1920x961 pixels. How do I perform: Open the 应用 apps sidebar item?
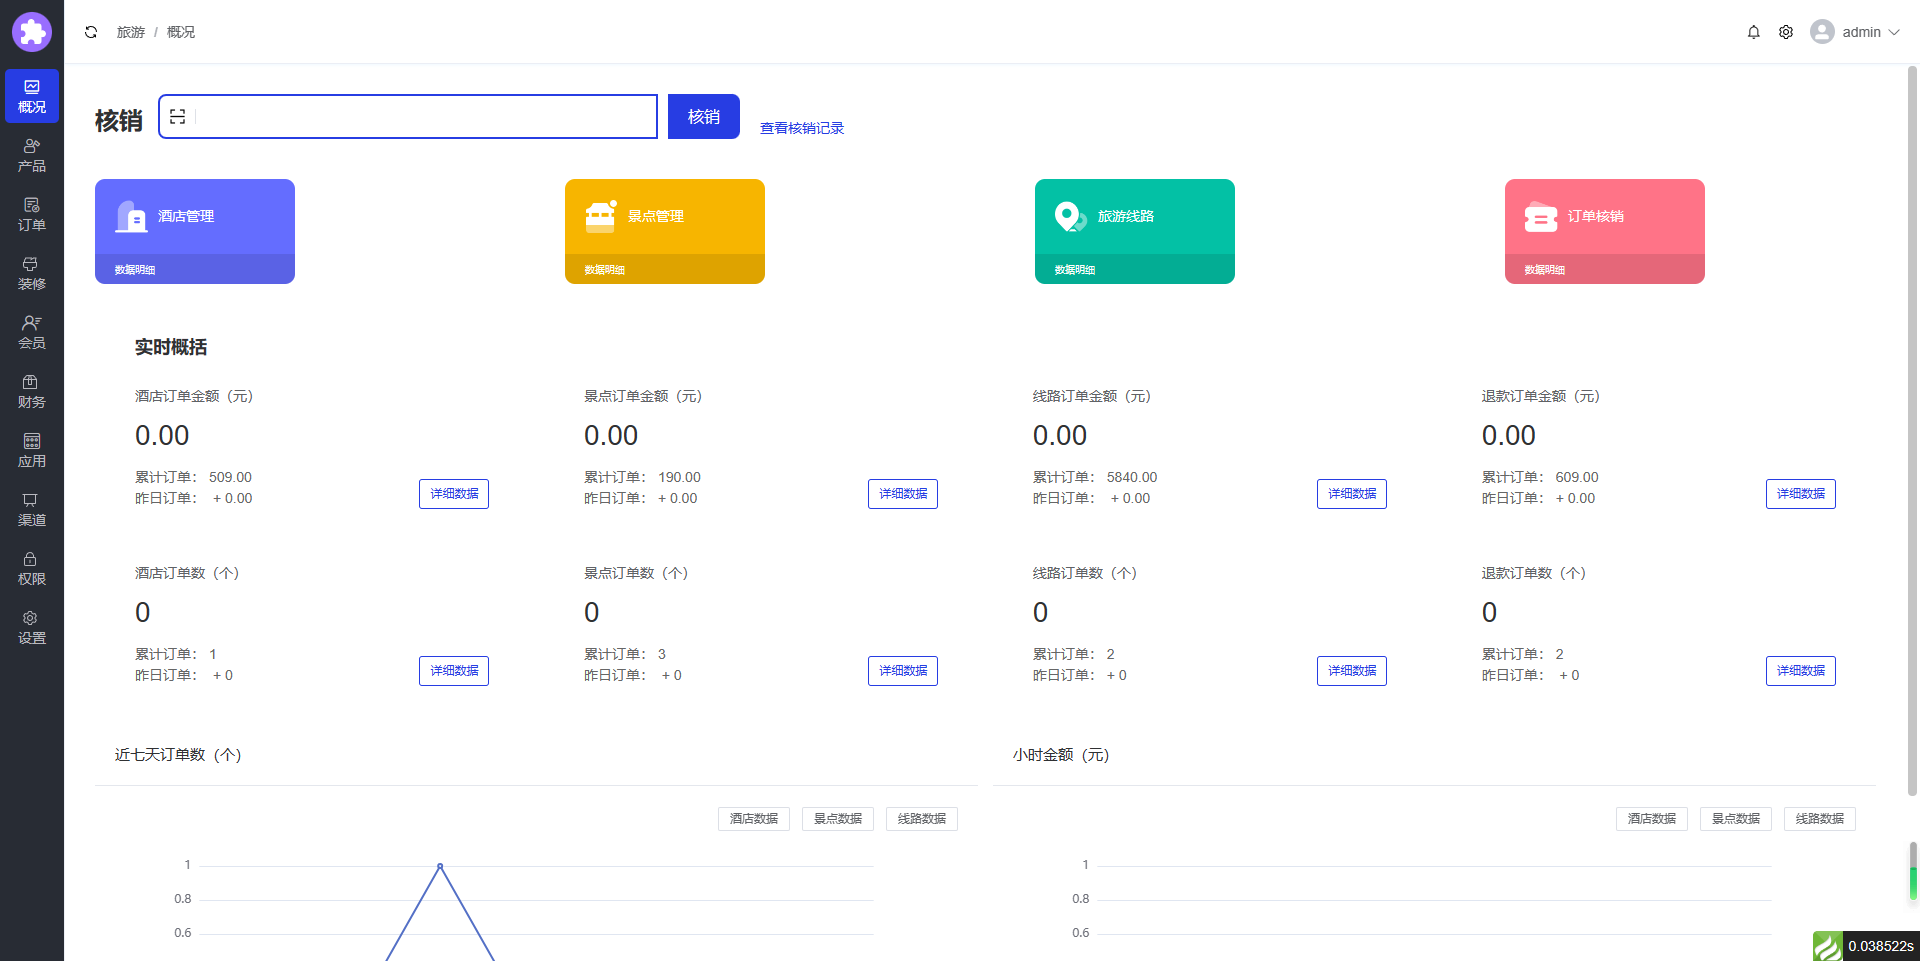pos(32,450)
